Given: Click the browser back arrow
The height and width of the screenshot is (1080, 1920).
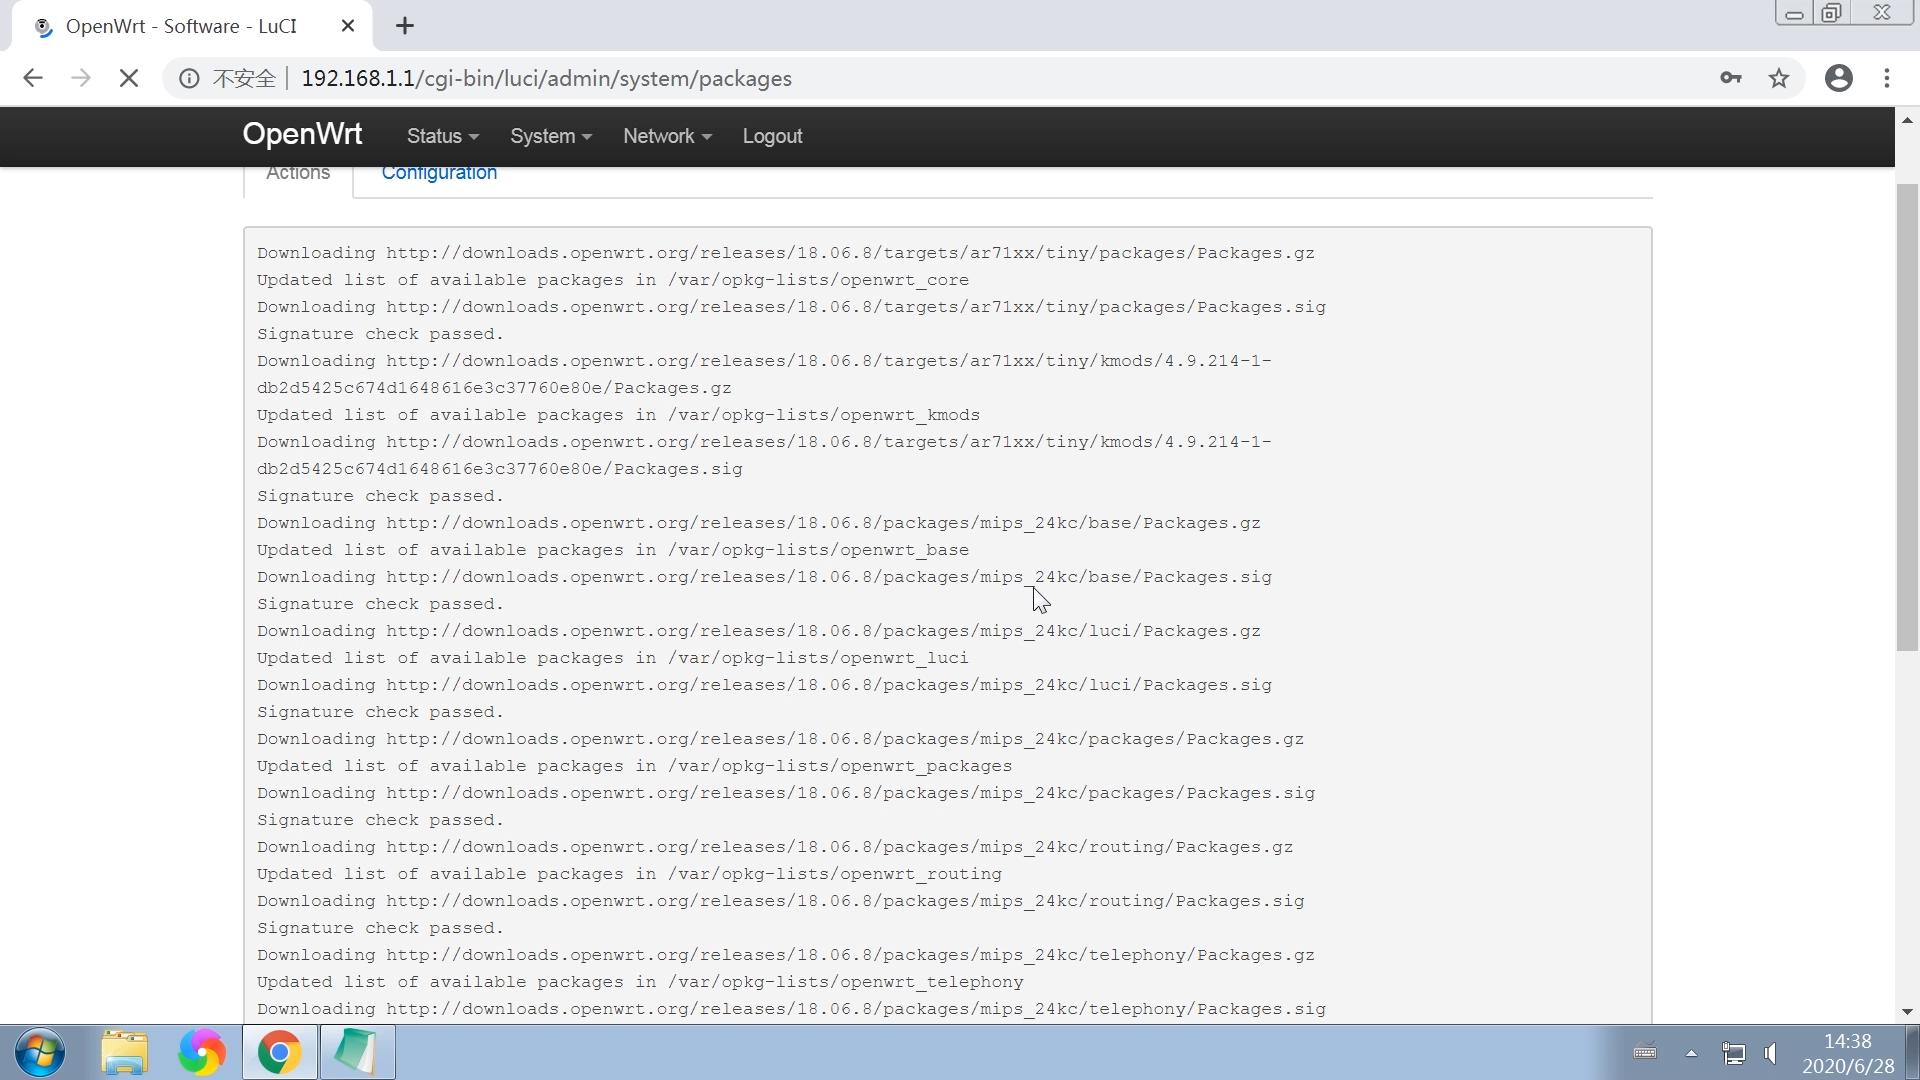Looking at the screenshot, I should coord(33,78).
